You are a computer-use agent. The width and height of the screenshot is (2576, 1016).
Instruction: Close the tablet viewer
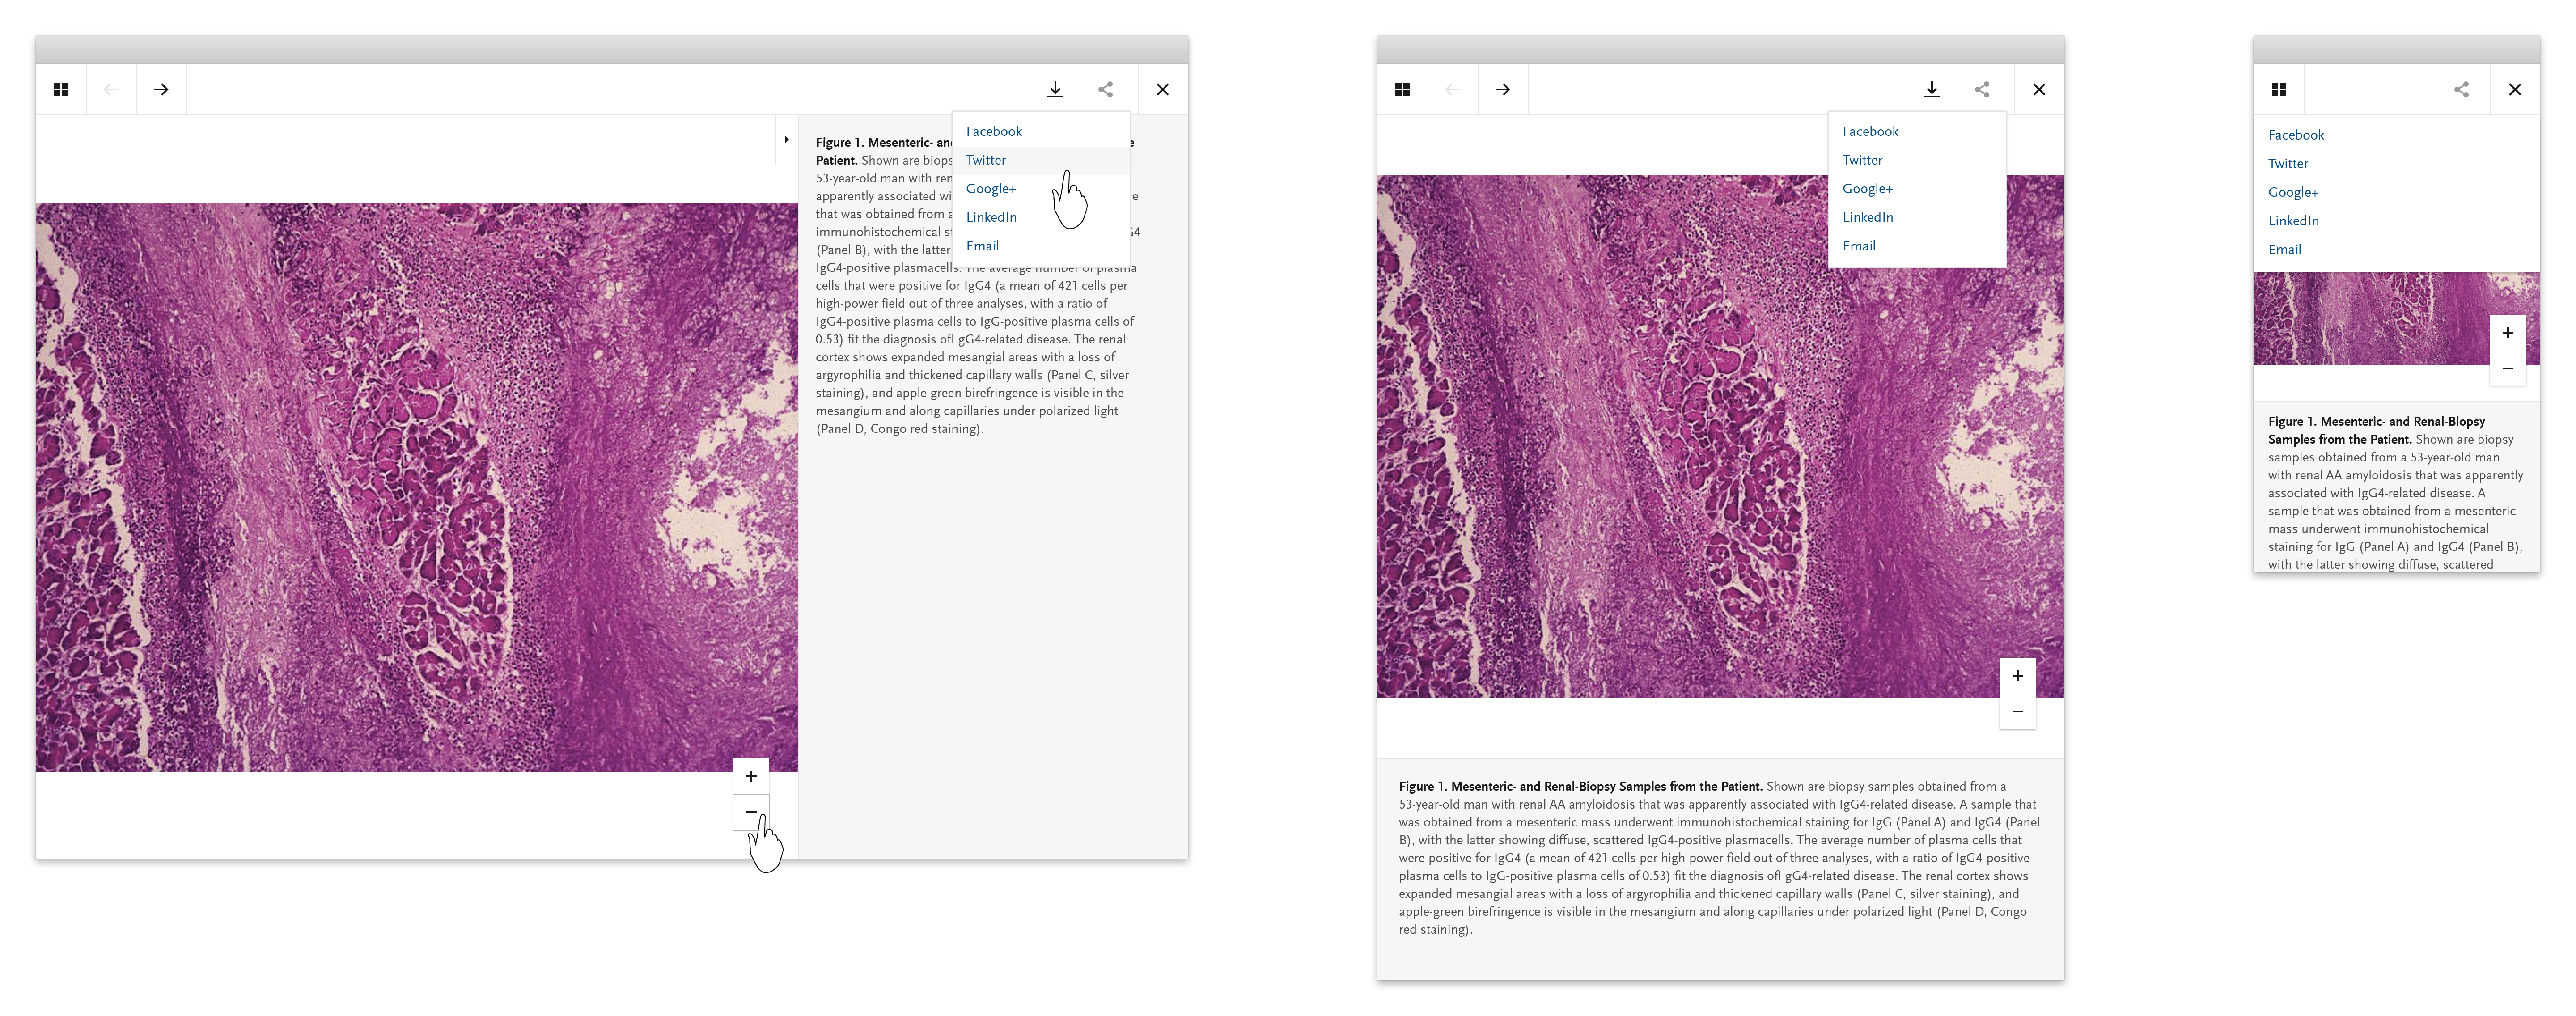tap(2039, 90)
